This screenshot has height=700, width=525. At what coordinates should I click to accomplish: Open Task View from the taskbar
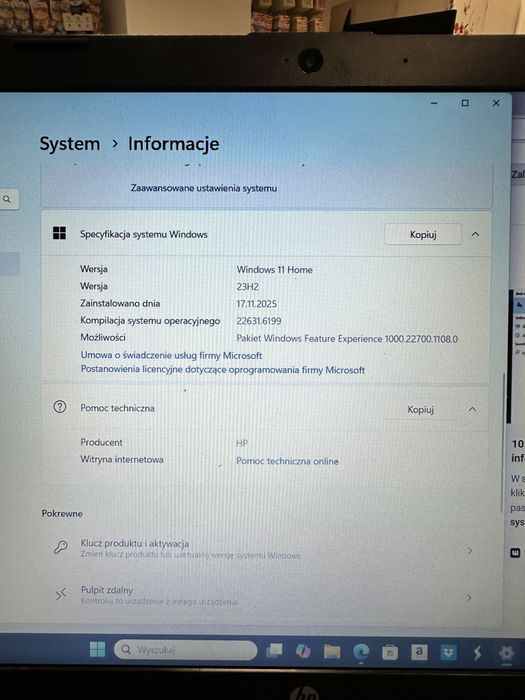pyautogui.click(x=274, y=650)
